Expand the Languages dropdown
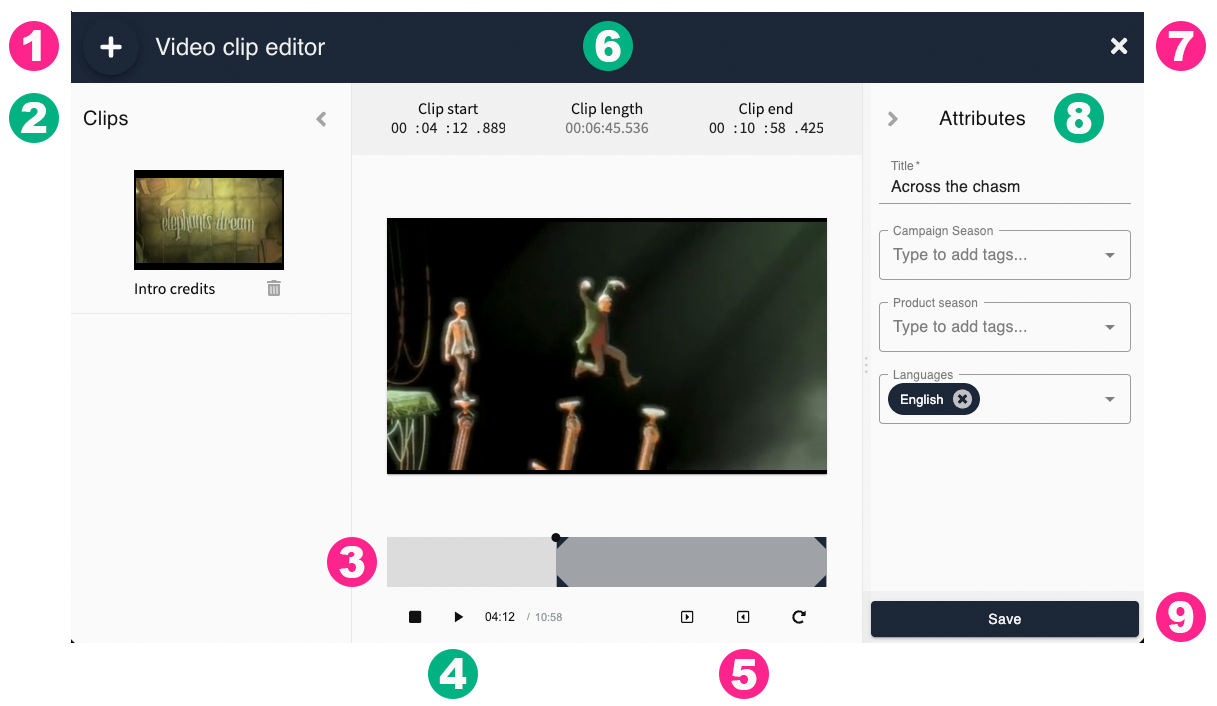Screen dimensions: 1217x706 coord(1109,399)
